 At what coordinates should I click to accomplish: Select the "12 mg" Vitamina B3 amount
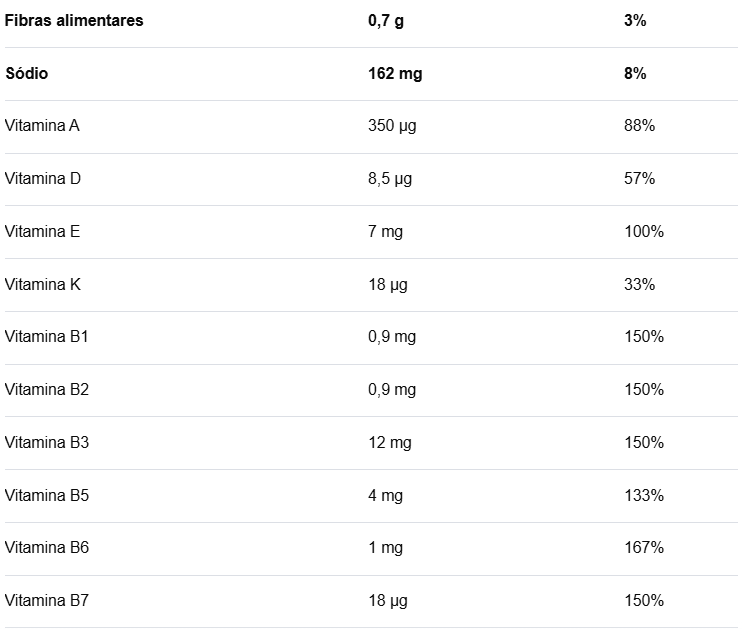tap(390, 443)
